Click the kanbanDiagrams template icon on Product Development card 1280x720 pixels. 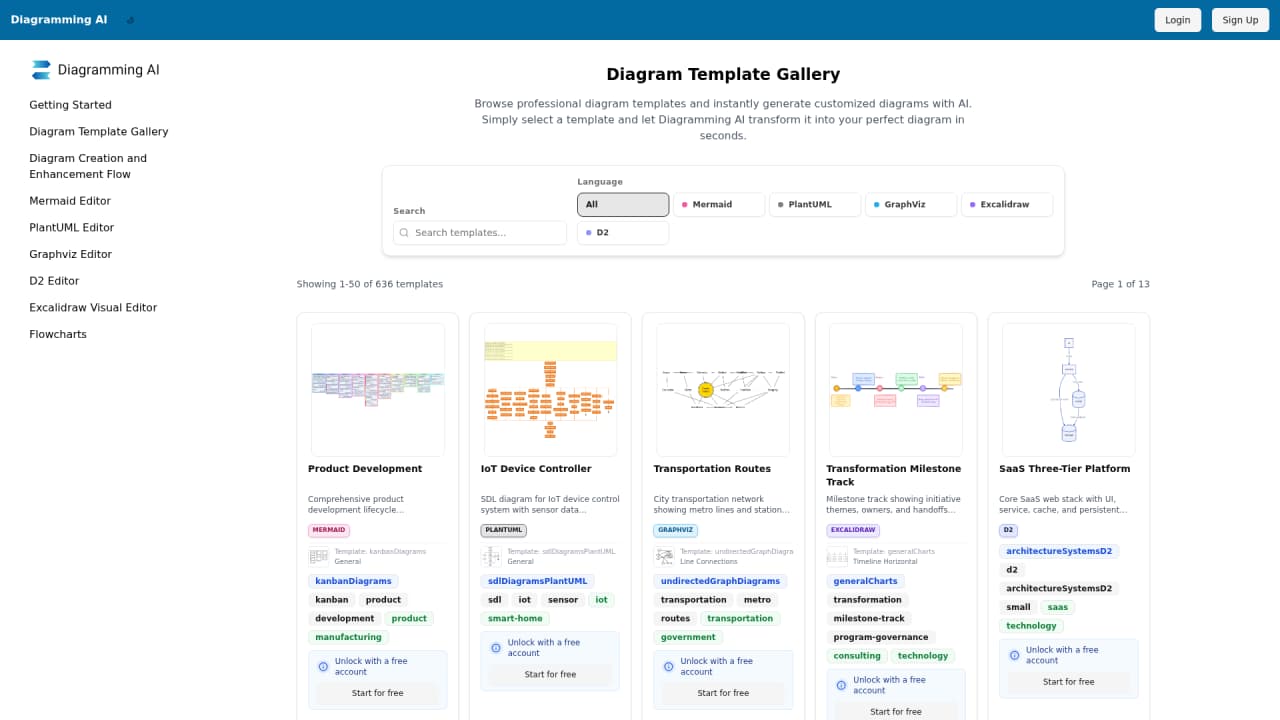tap(318, 556)
